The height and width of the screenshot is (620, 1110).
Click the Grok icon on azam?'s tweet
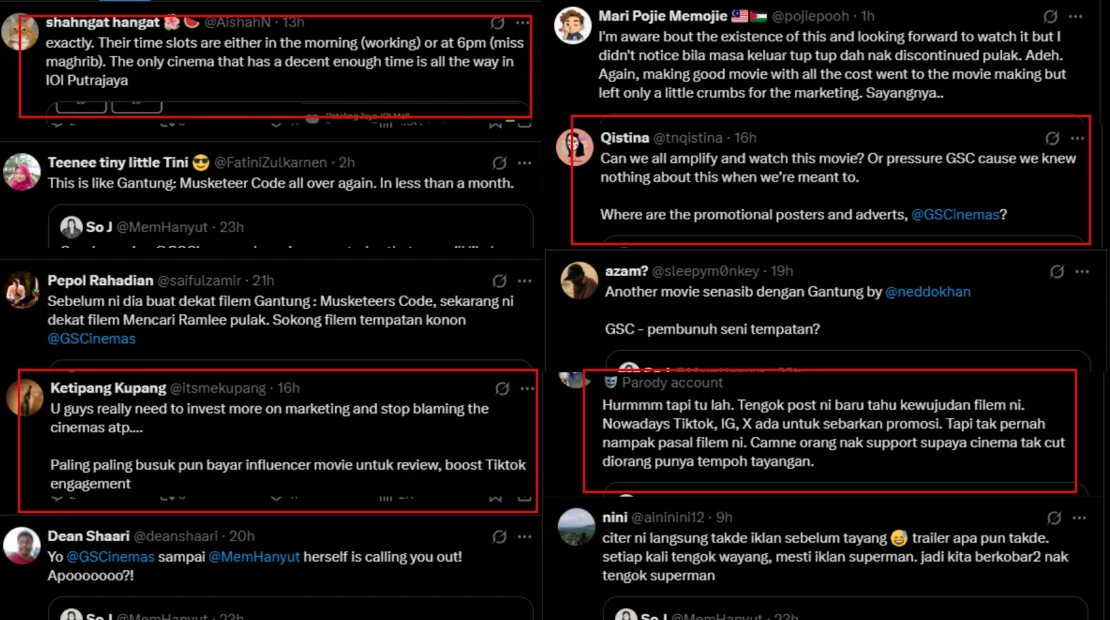click(1057, 271)
